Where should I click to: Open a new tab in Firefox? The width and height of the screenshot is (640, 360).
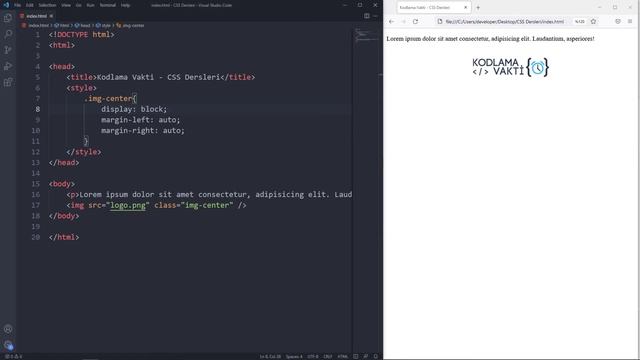click(x=478, y=7)
